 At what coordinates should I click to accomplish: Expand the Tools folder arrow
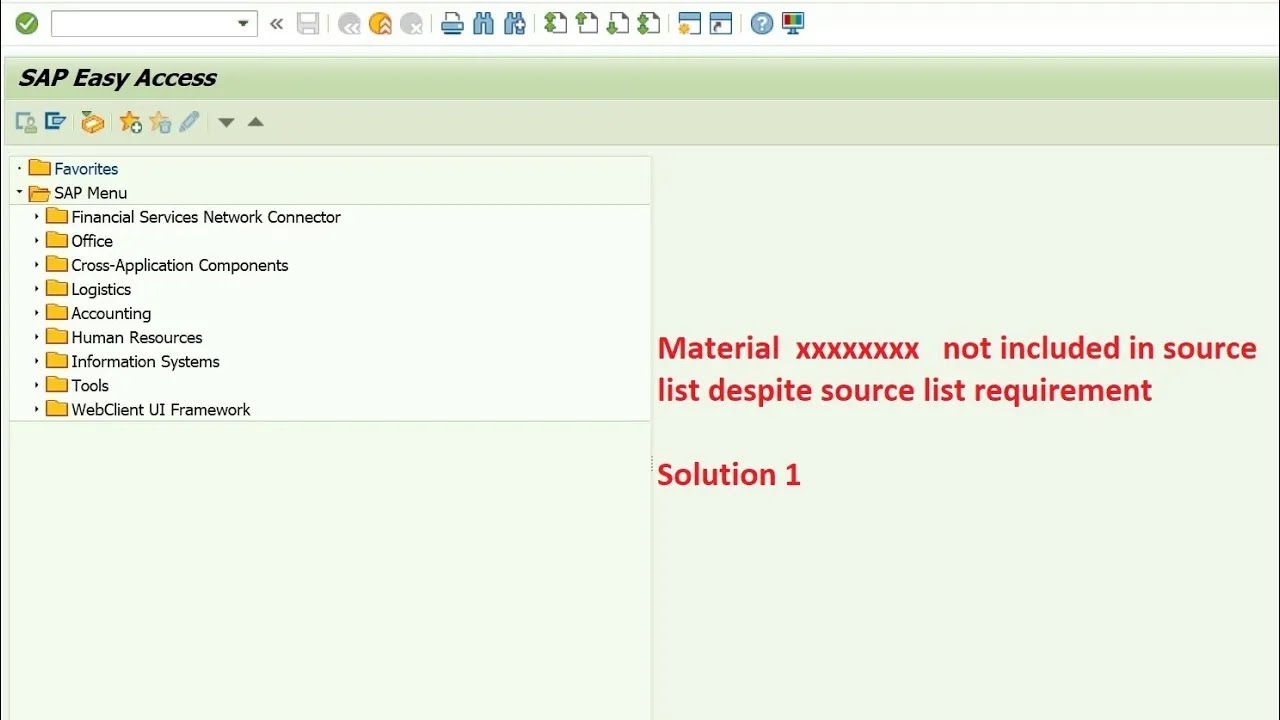pyautogui.click(x=36, y=384)
